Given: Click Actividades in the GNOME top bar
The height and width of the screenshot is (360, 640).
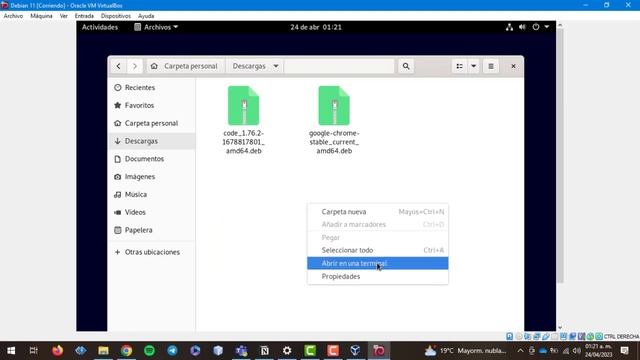Looking at the screenshot, I should click(100, 27).
